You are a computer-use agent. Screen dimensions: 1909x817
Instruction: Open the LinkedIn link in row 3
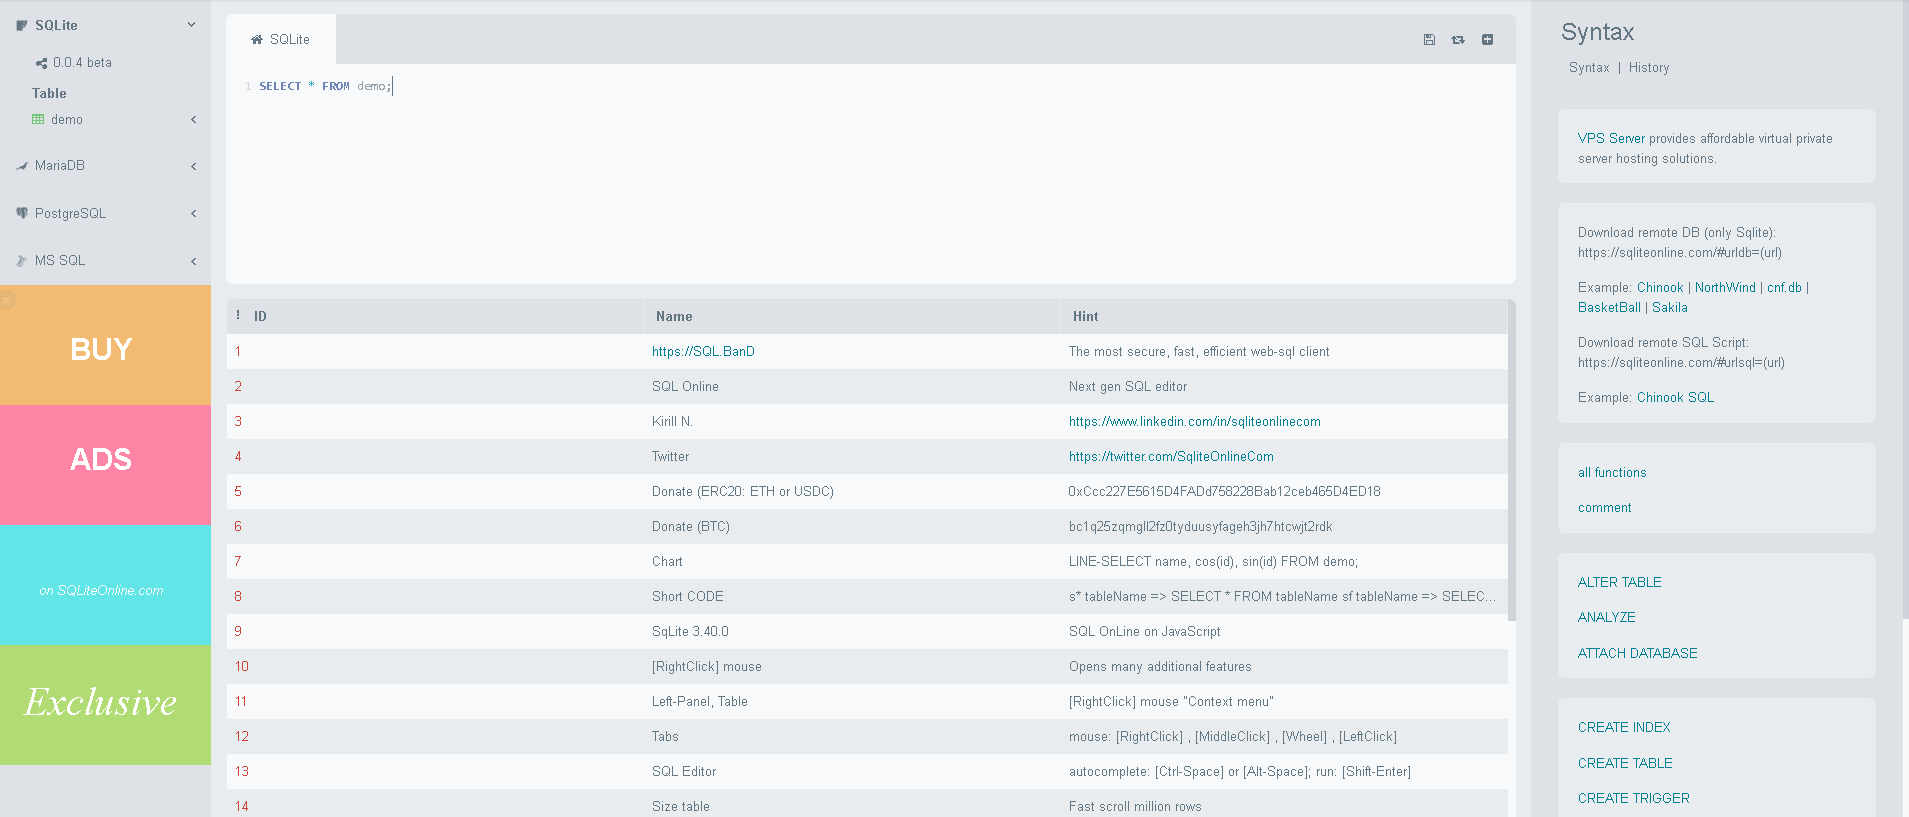click(x=1194, y=422)
